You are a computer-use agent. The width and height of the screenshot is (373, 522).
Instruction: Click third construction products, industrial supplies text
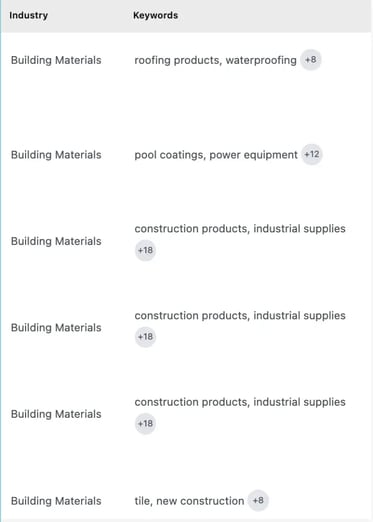tap(240, 402)
